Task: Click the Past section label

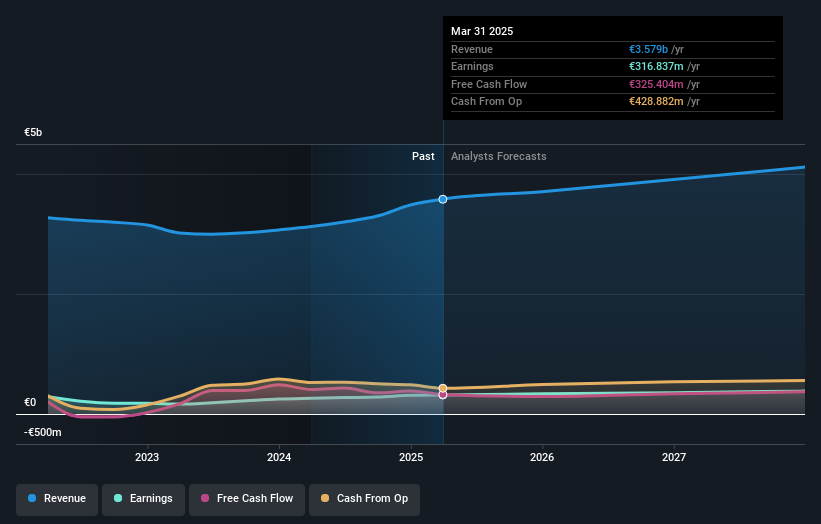Action: pos(423,157)
